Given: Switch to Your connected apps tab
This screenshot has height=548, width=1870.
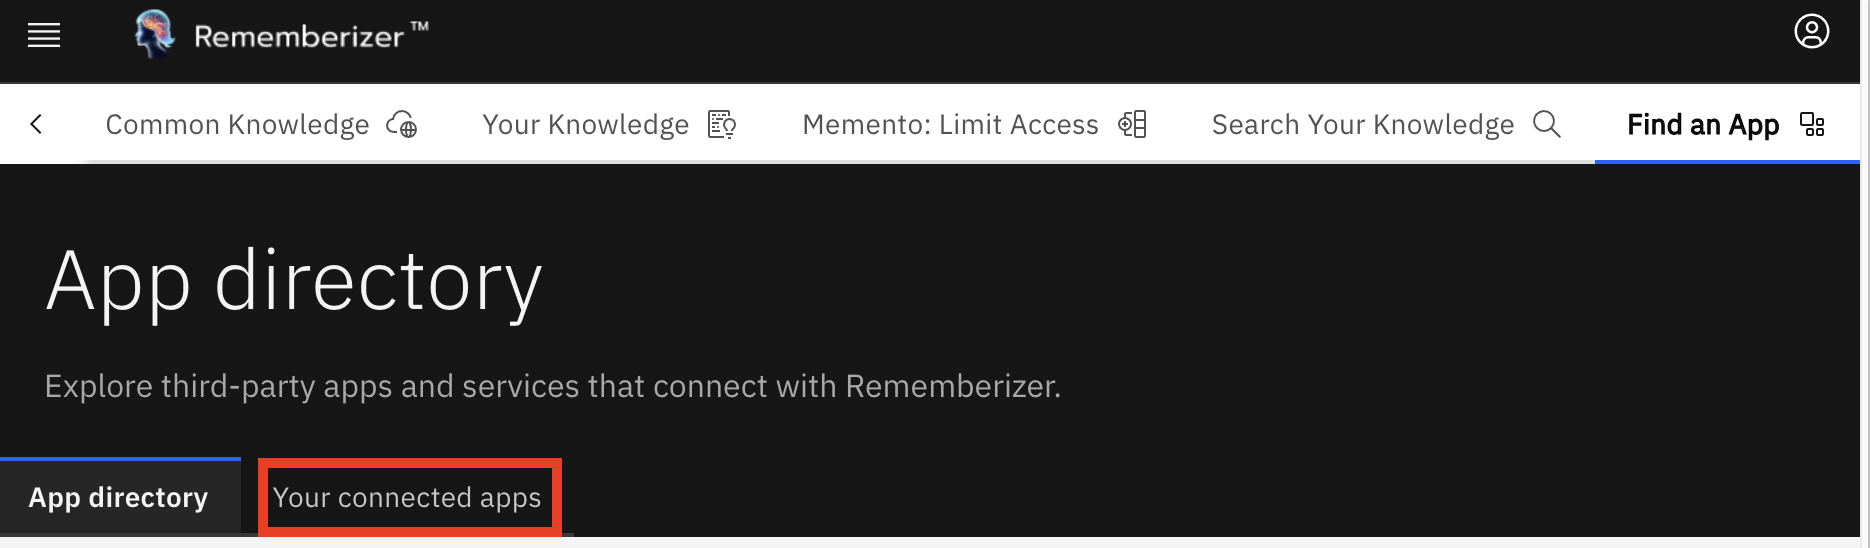Looking at the screenshot, I should click(x=407, y=497).
